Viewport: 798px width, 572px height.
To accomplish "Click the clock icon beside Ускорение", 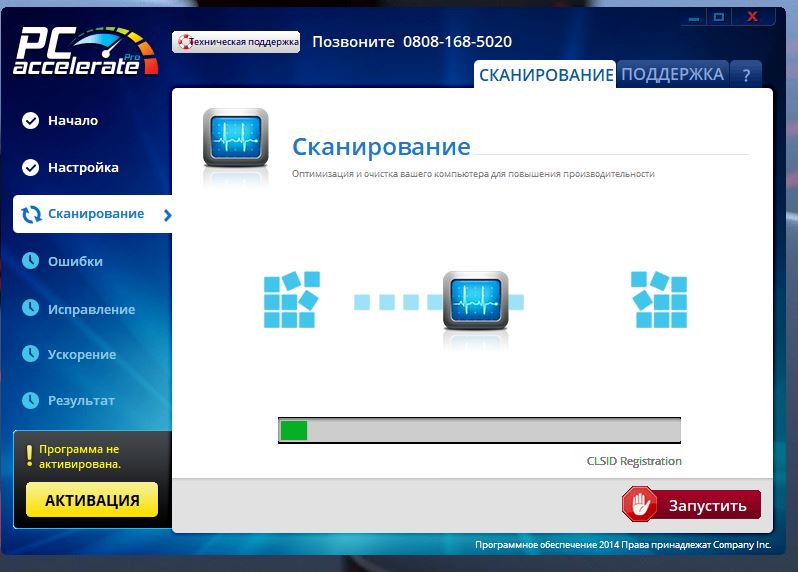I will pyautogui.click(x=31, y=354).
